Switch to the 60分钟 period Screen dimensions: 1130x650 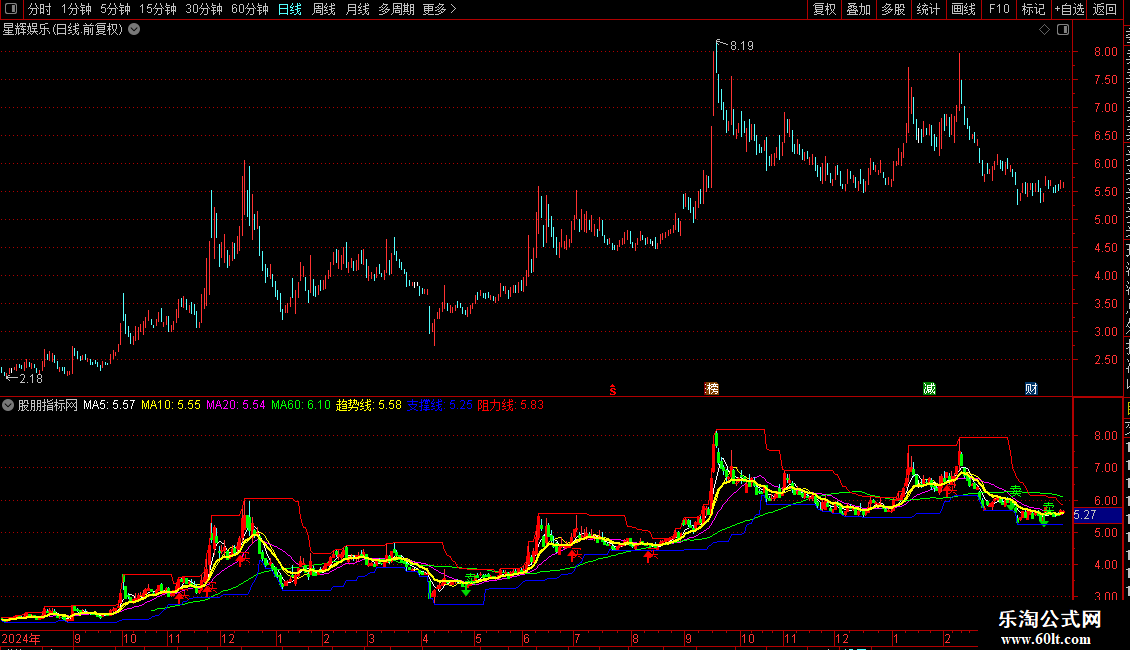pos(250,9)
